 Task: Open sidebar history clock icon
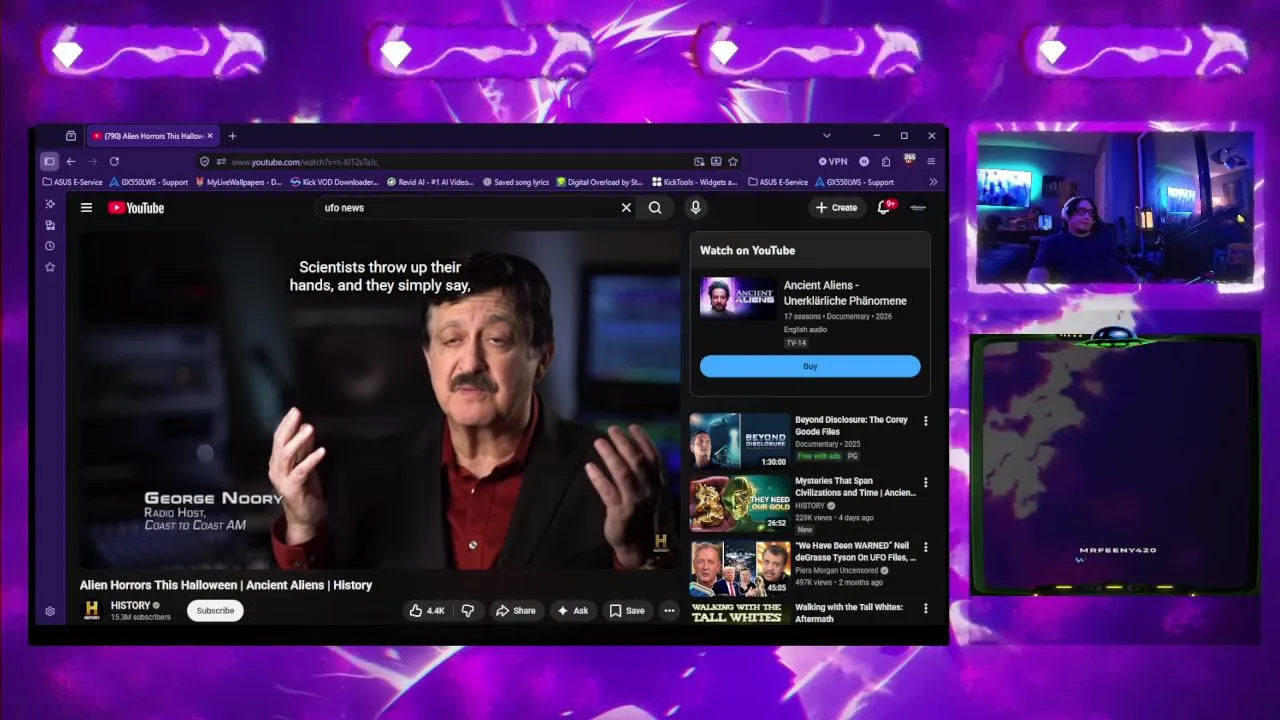coord(50,246)
